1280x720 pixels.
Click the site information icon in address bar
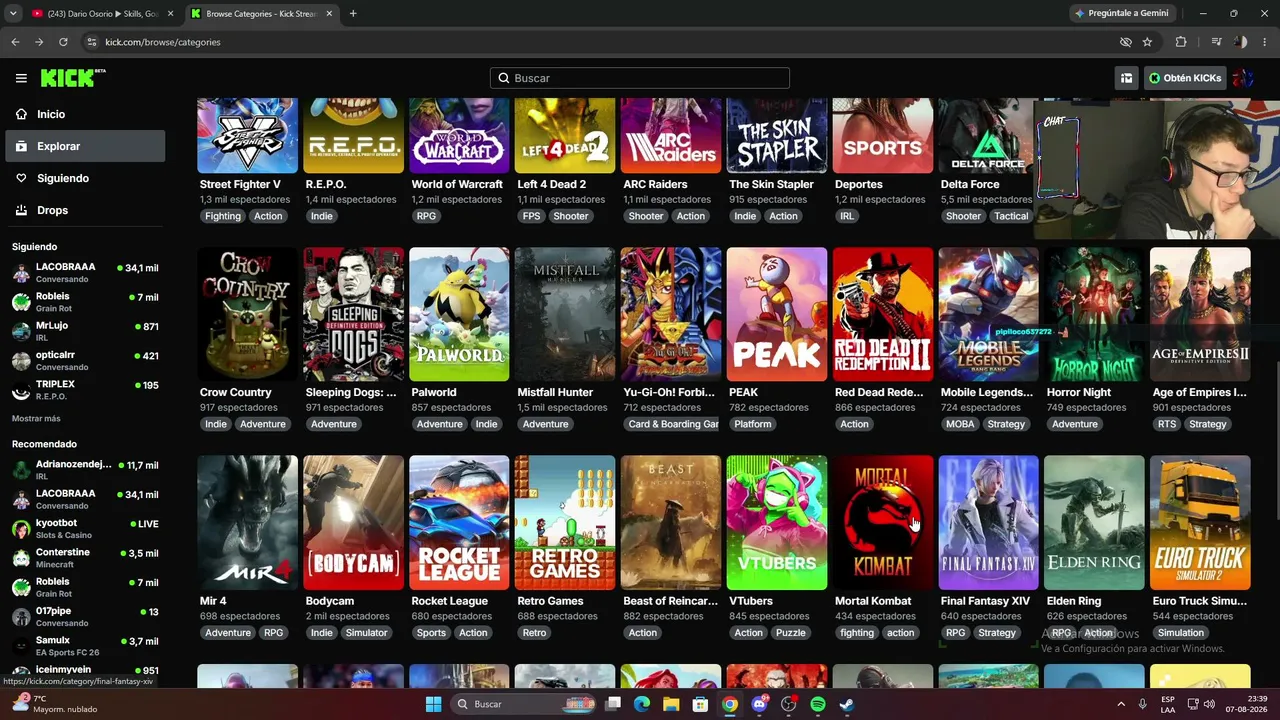coord(92,42)
